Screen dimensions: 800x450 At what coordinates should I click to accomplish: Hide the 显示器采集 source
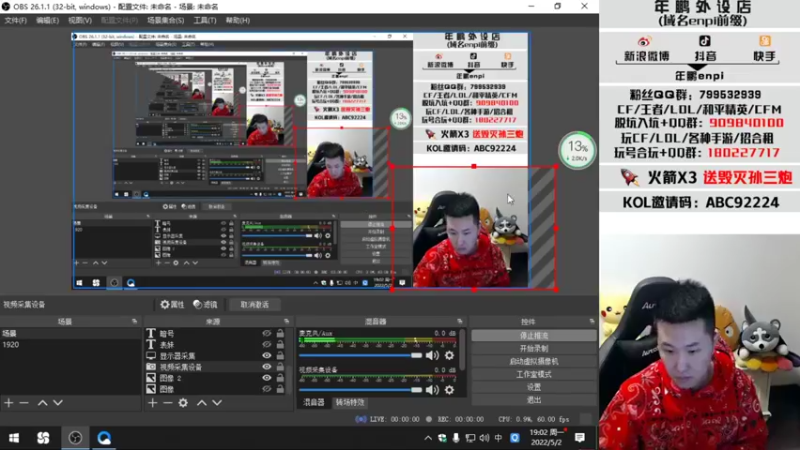(x=266, y=356)
